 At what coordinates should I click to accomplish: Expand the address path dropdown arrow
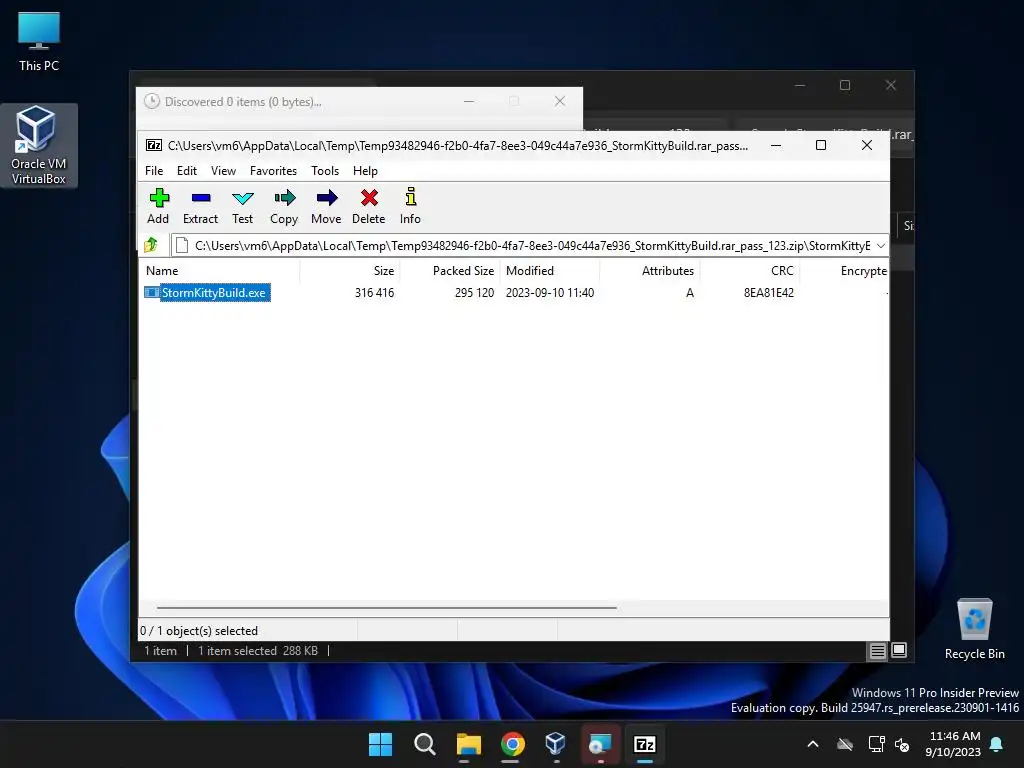(x=880, y=246)
